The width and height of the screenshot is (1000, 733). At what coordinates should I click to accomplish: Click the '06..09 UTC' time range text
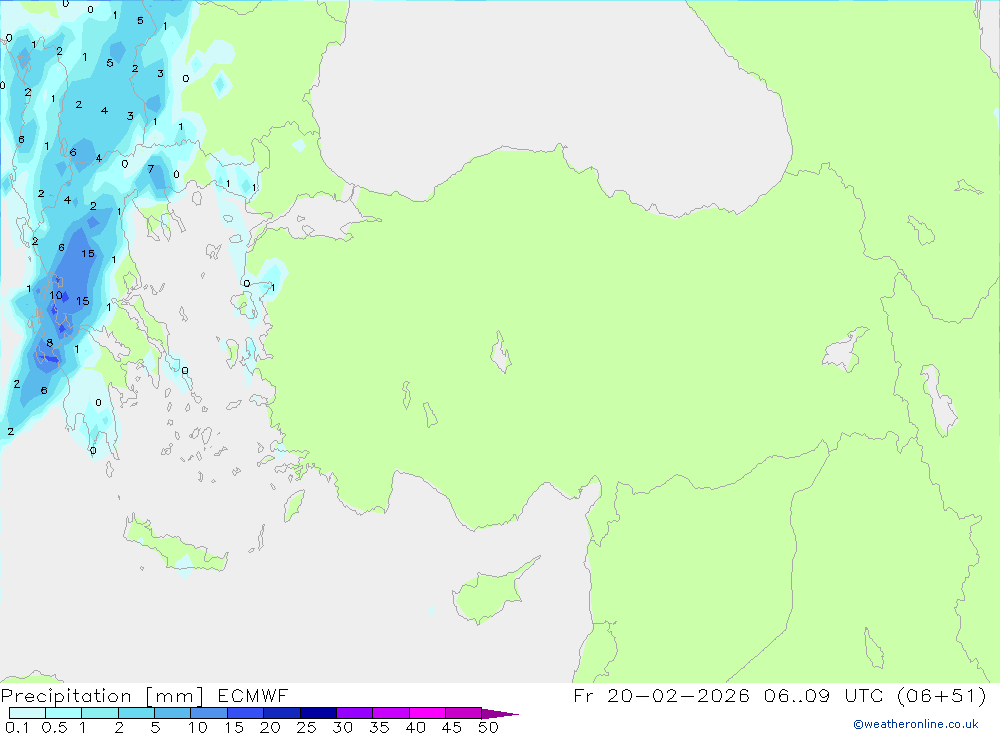point(824,695)
